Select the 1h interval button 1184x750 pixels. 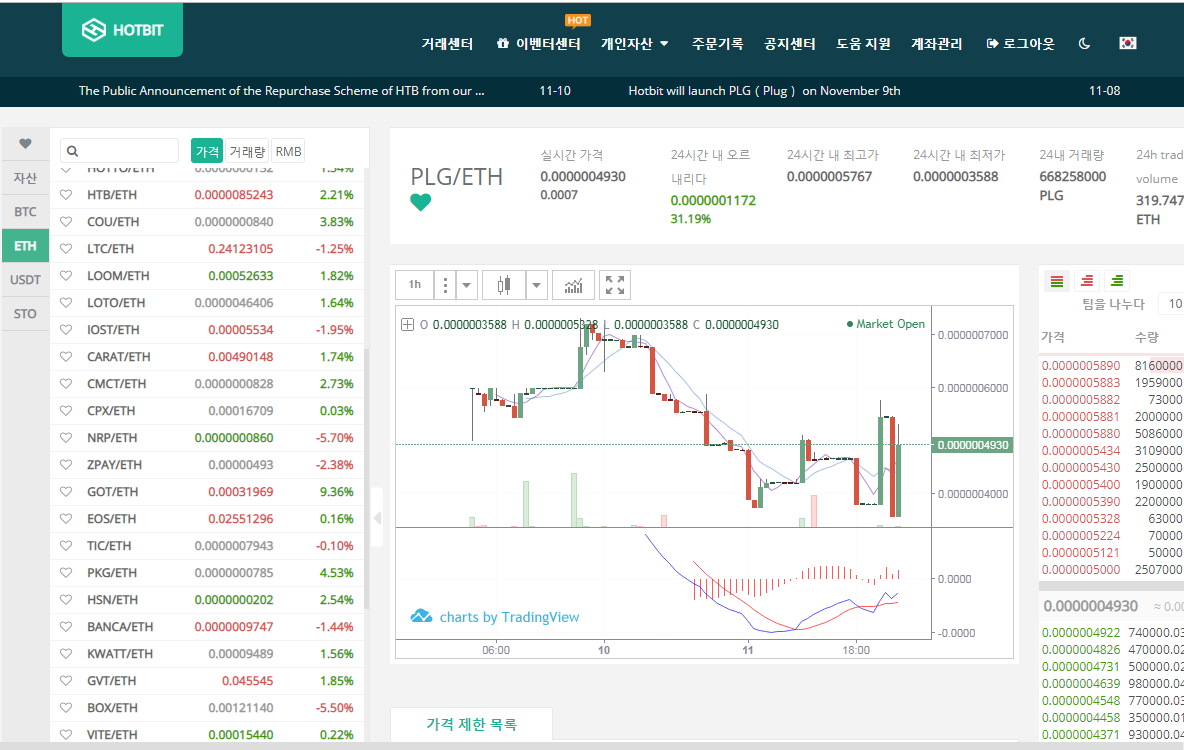coord(415,285)
